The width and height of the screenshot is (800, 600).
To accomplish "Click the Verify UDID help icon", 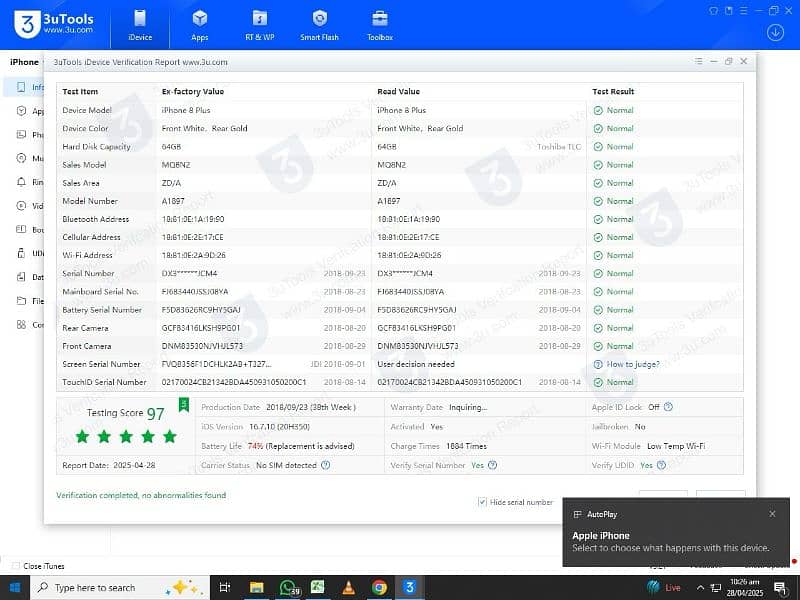I will click(x=661, y=465).
